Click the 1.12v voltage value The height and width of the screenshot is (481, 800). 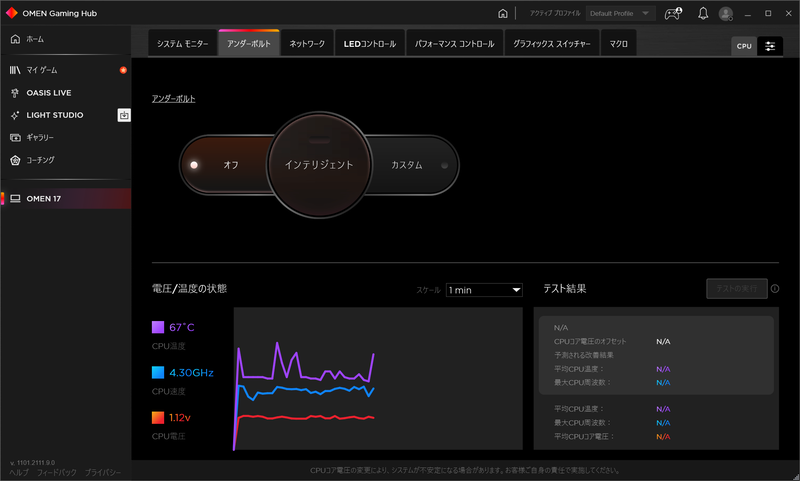[x=180, y=418]
